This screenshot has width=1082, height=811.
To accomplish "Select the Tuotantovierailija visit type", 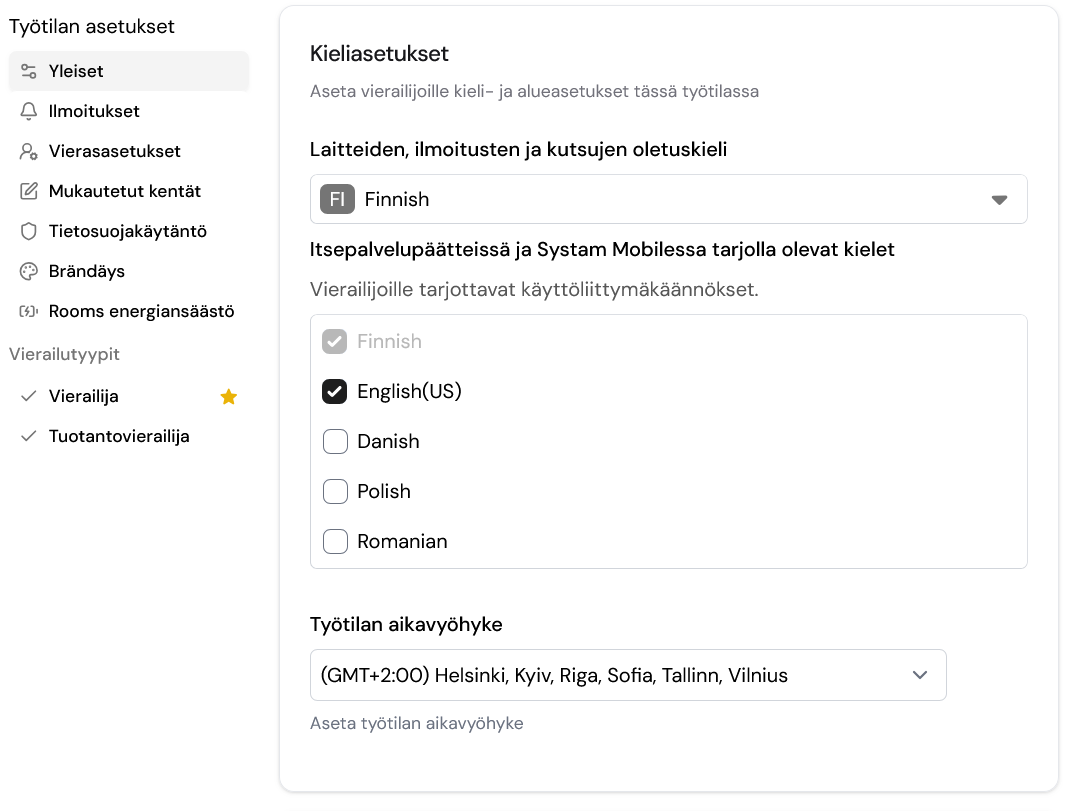I will tap(118, 436).
